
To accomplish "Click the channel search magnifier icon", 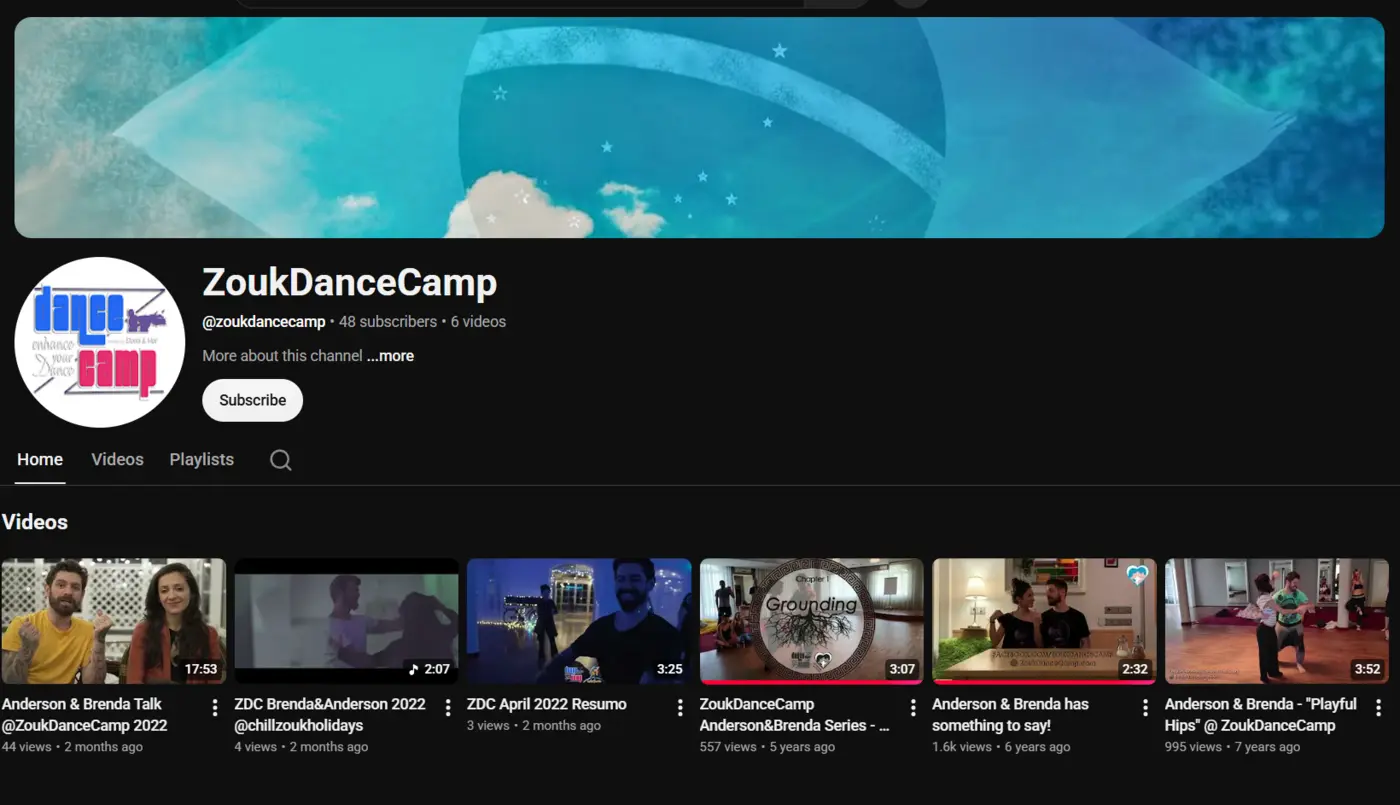I will click(x=281, y=460).
